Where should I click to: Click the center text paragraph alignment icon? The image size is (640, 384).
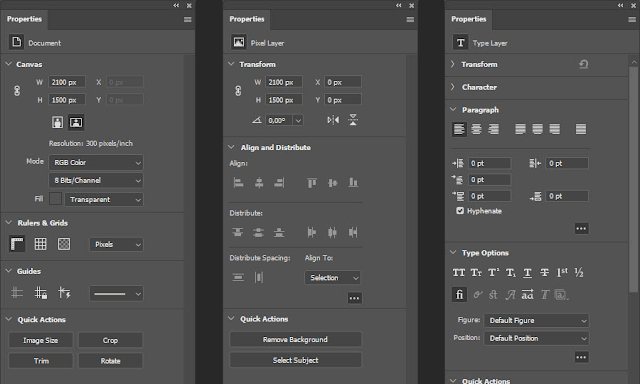(476, 129)
